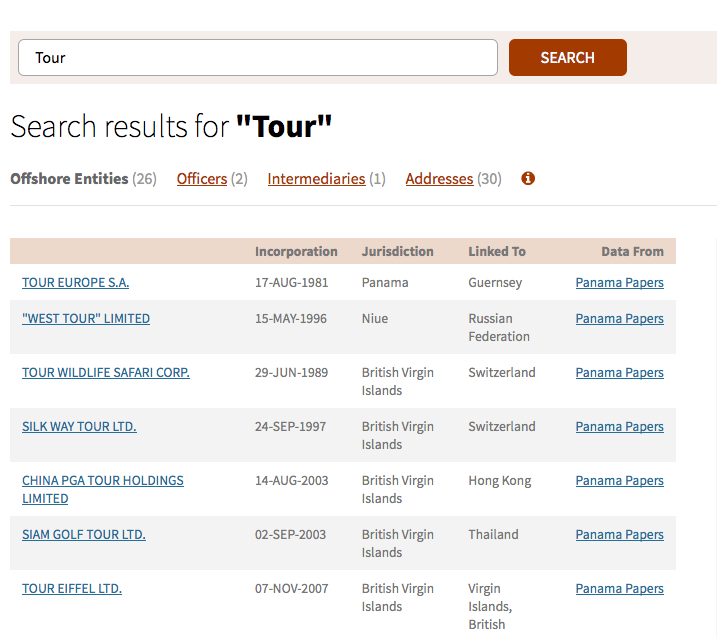Open TOUR WILDLIFE SAFARI CORP. entity
The image size is (717, 637).
(106, 372)
